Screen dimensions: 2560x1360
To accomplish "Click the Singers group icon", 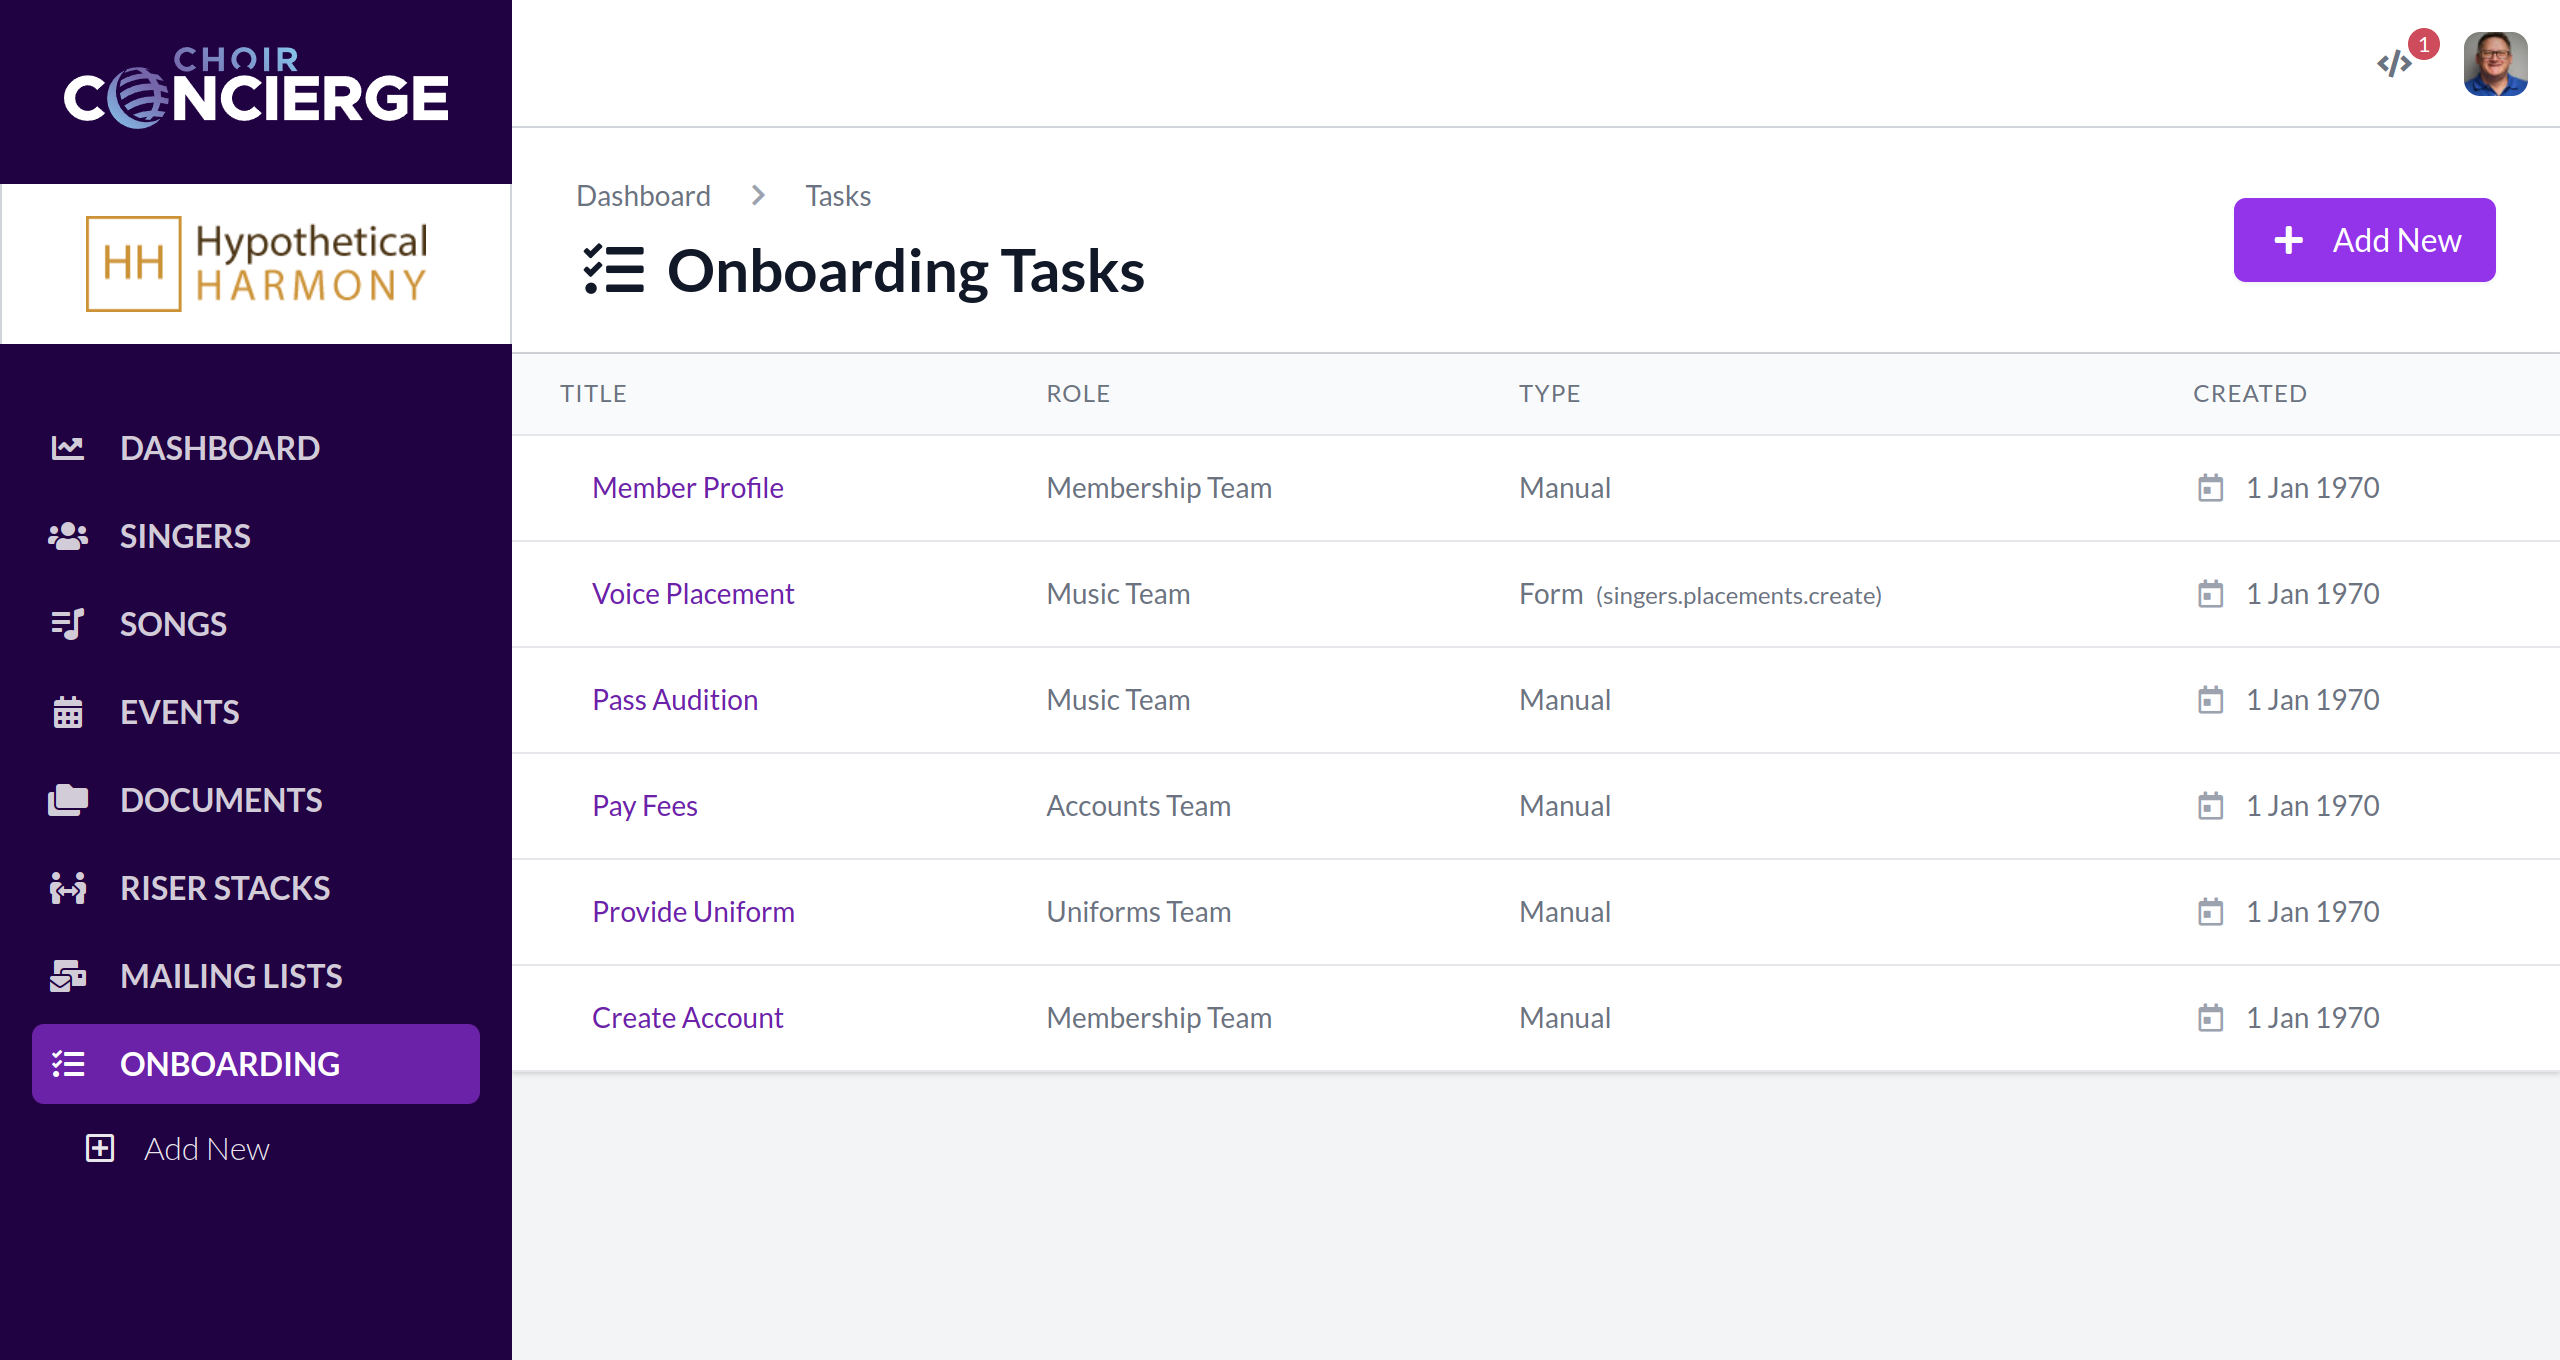I will [68, 536].
